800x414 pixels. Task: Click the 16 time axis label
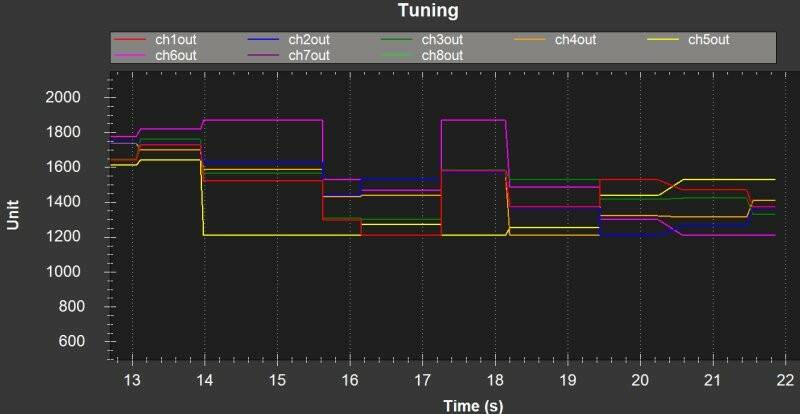pyautogui.click(x=350, y=380)
